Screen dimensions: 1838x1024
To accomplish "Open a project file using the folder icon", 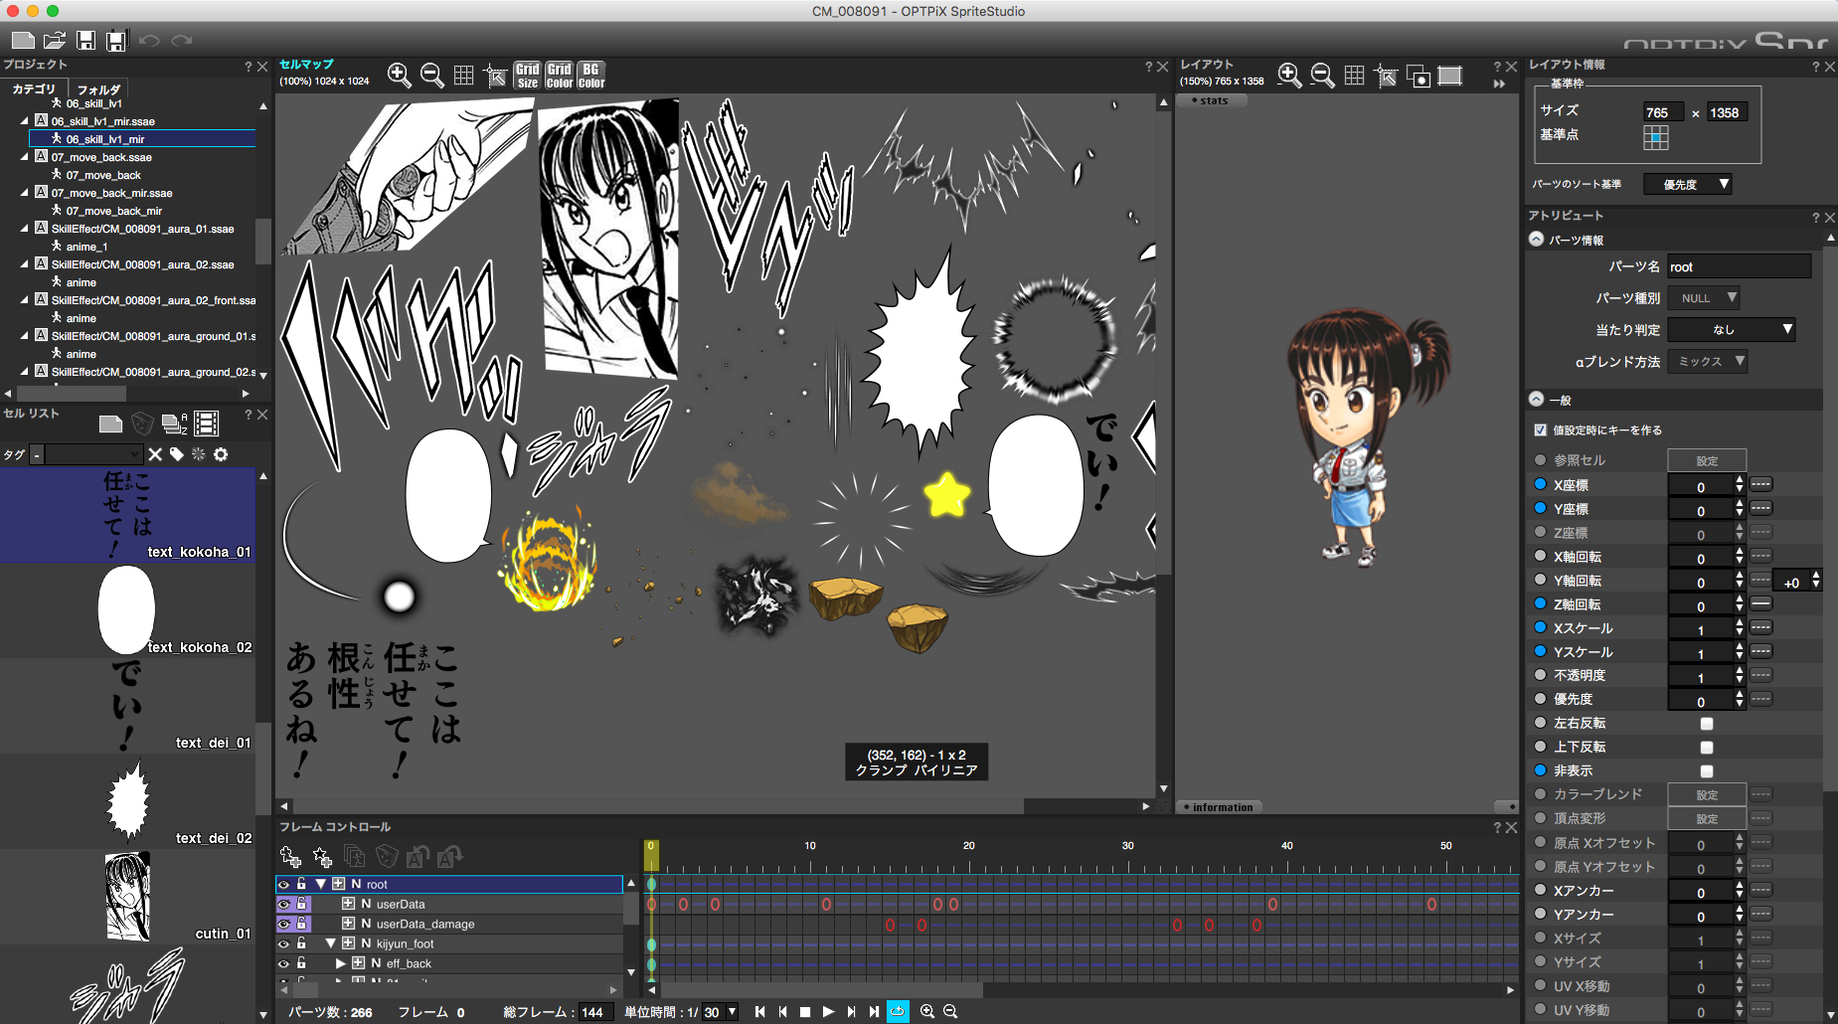I will [x=55, y=40].
